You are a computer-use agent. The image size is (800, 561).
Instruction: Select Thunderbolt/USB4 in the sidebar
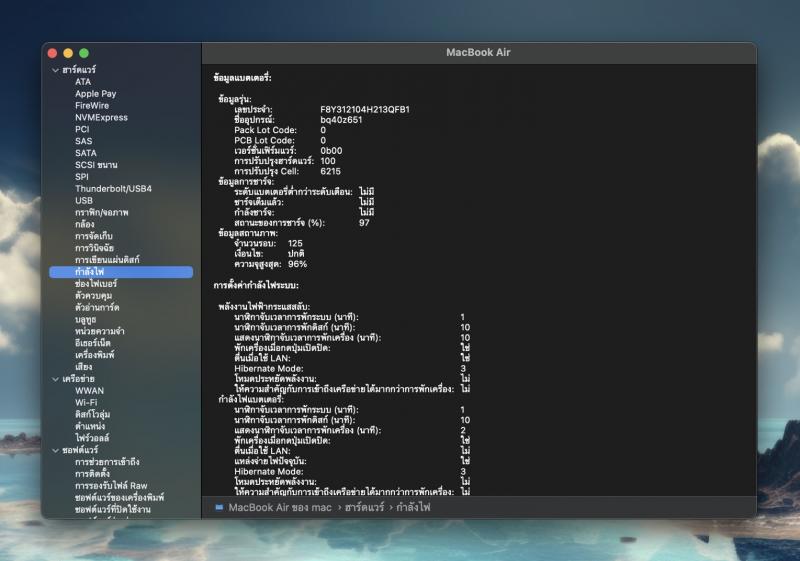pyautogui.click(x=113, y=189)
